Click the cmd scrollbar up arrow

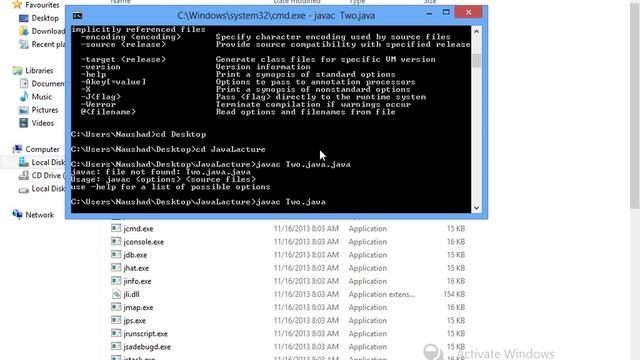pos(476,31)
